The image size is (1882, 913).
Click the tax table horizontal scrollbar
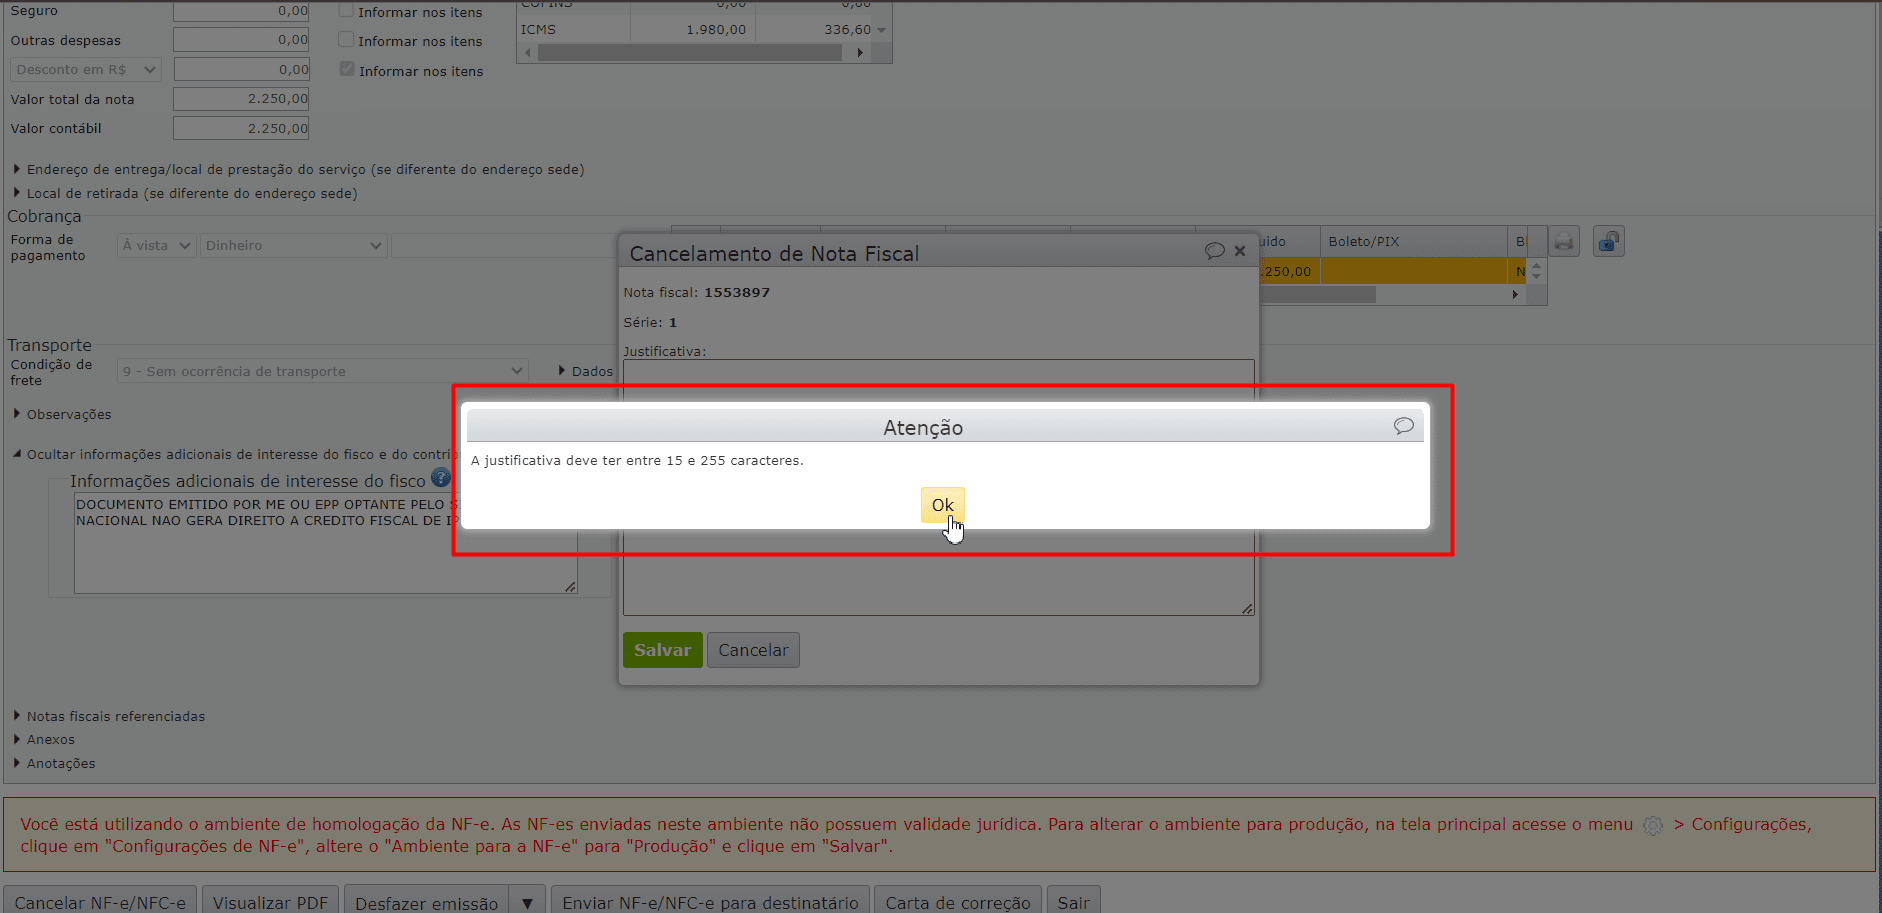coord(690,53)
